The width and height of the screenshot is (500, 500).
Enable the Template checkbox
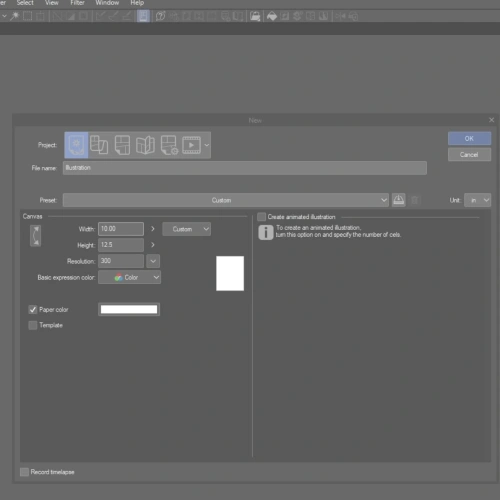pos(33,325)
